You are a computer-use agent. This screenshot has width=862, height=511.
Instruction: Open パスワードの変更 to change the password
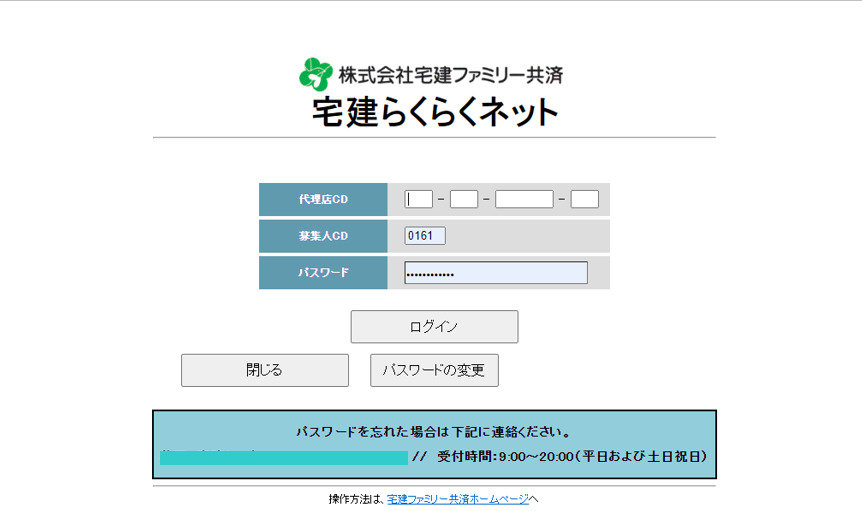[x=434, y=370]
